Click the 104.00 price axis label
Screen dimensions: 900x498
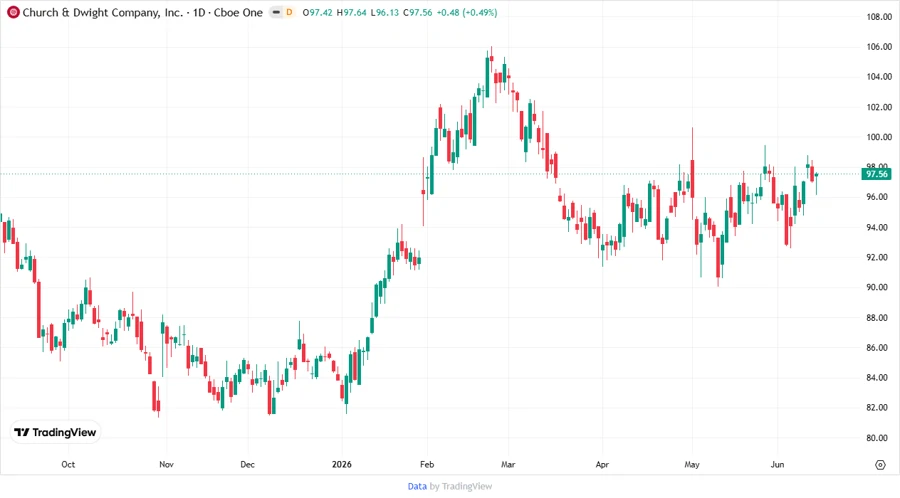[879, 77]
